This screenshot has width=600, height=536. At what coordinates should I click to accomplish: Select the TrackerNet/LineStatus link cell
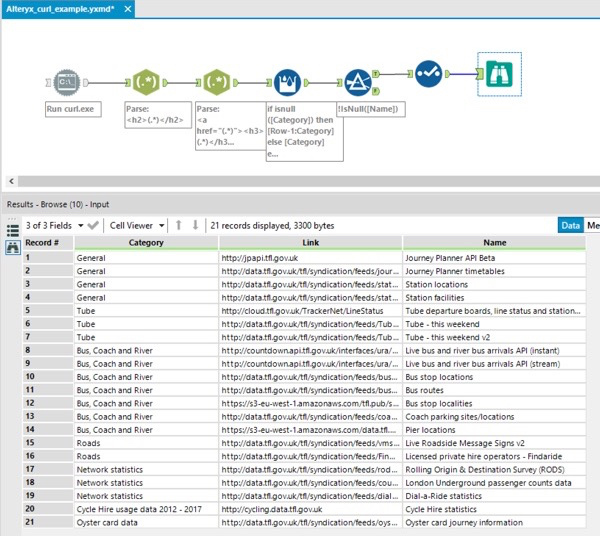pyautogui.click(x=310, y=311)
